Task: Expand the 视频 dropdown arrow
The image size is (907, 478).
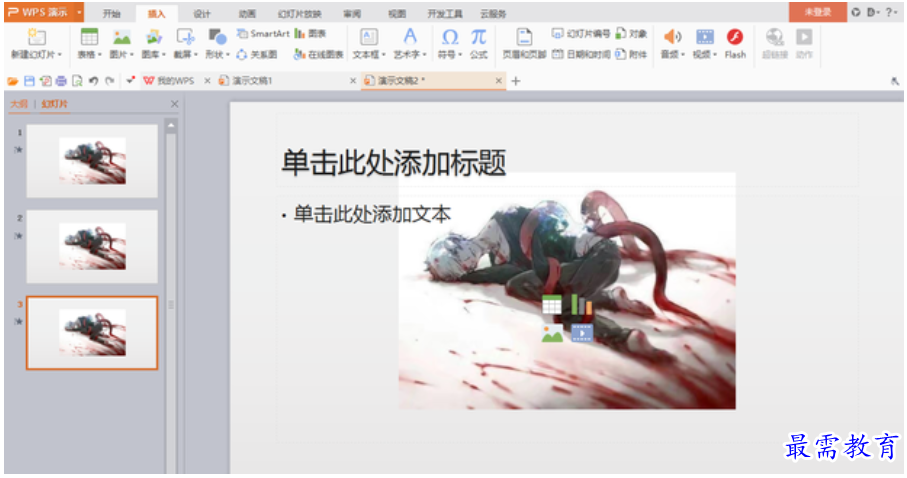Action: [715, 55]
